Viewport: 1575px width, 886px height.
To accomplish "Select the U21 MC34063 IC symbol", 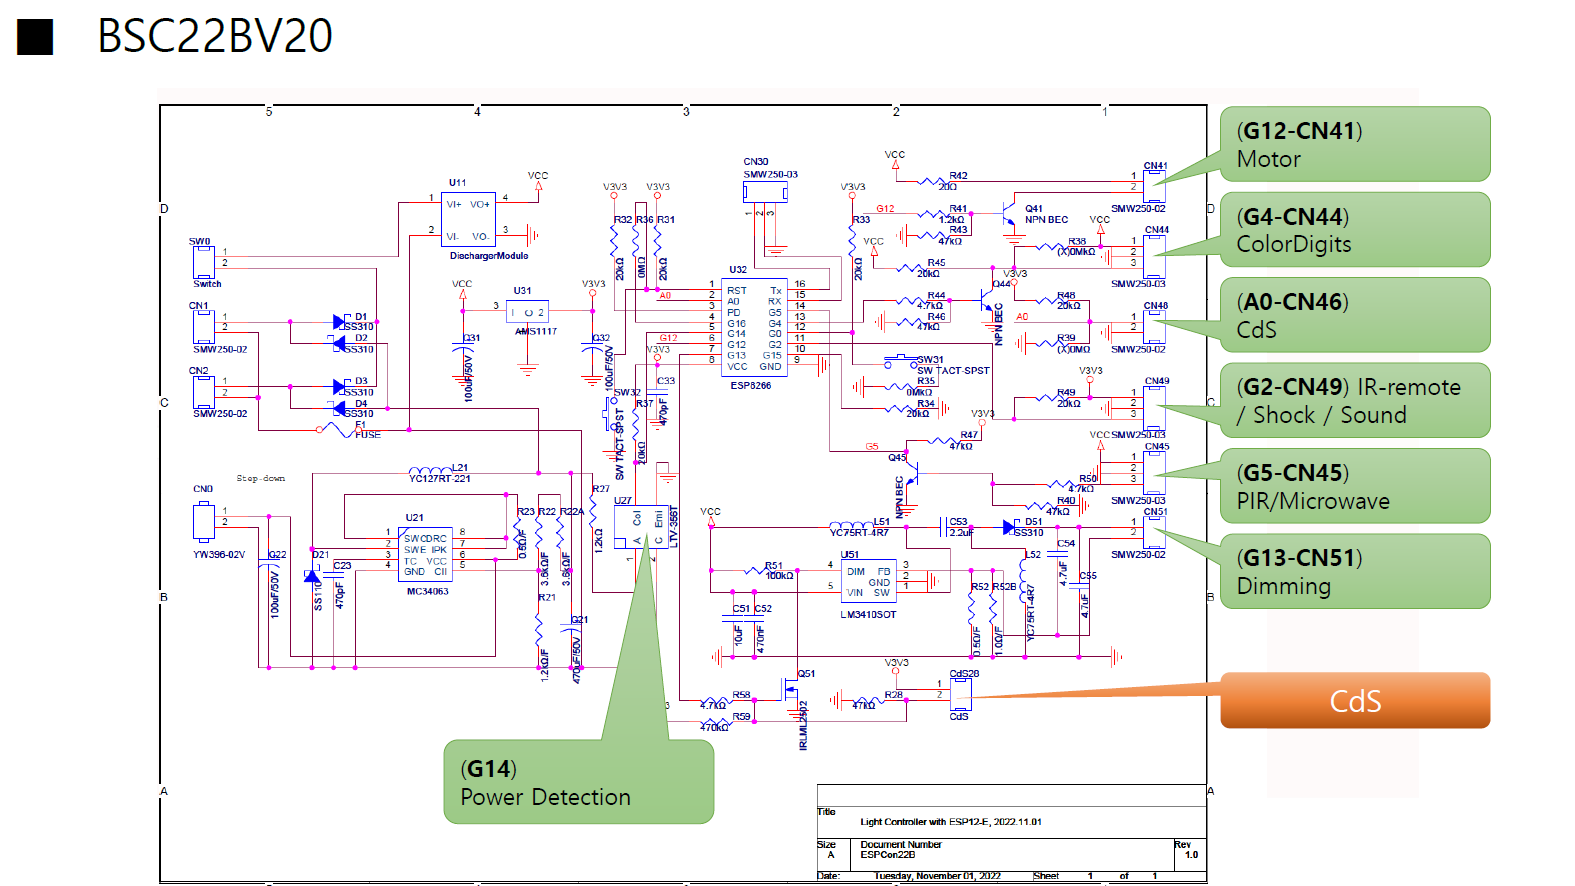I will point(426,555).
